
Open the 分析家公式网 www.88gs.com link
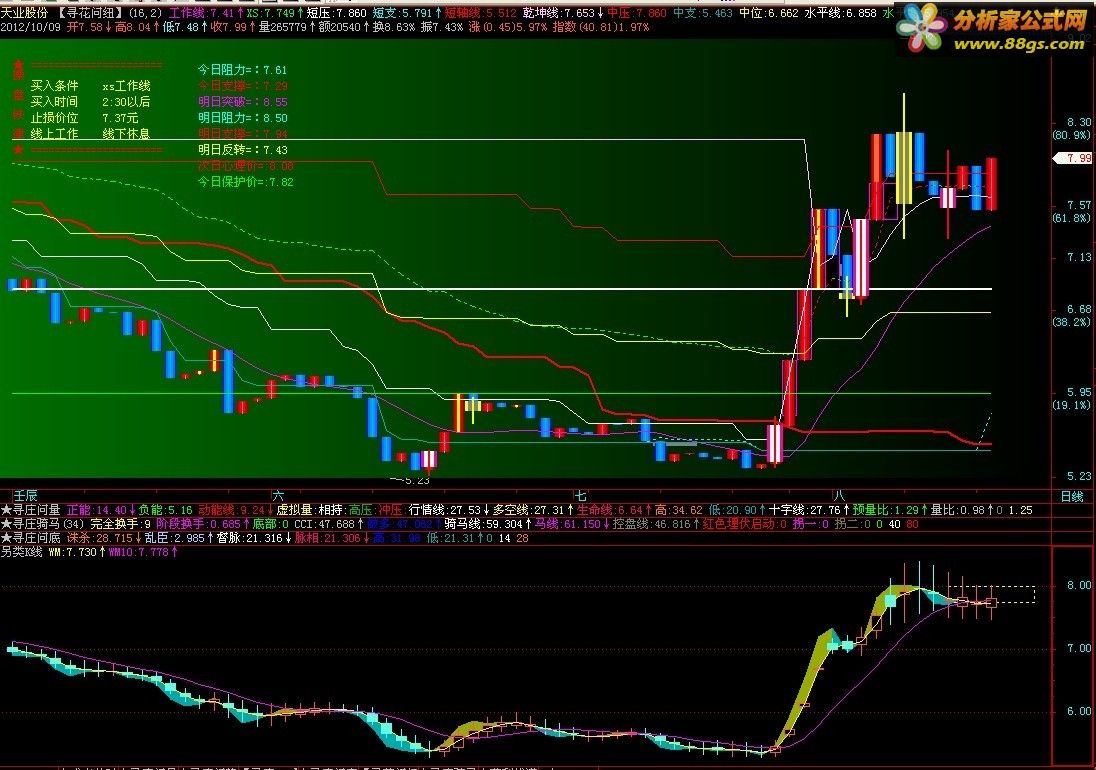click(993, 29)
